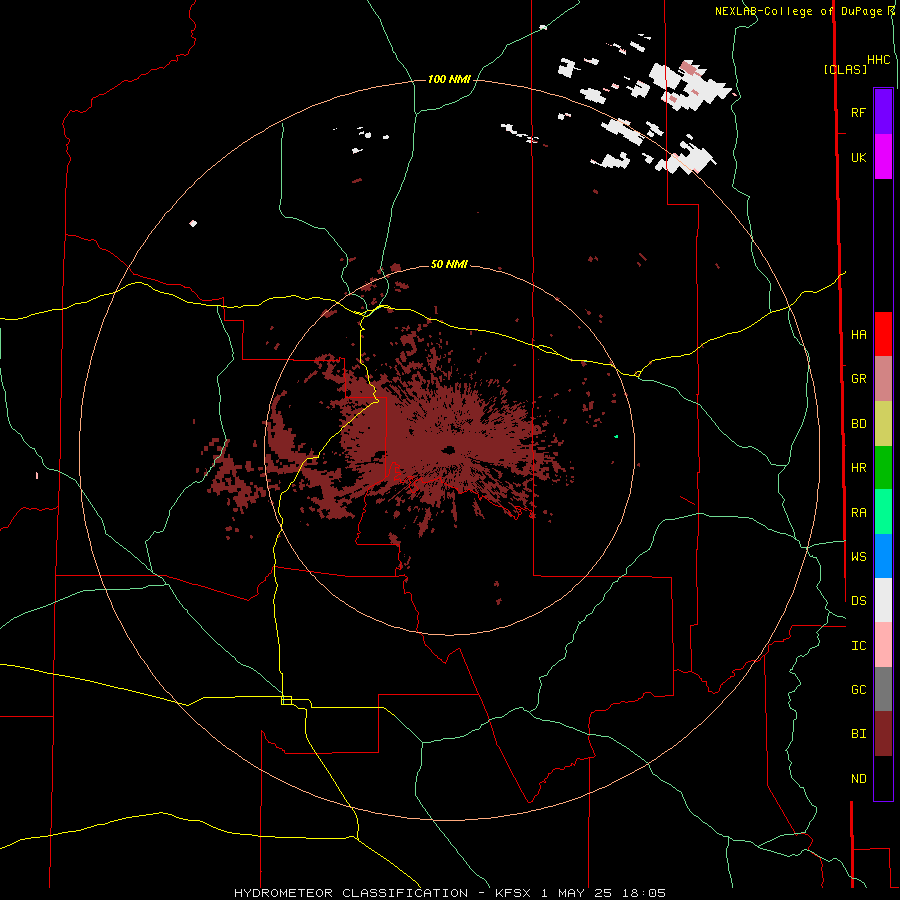Click the BD yellow legend swatch
The height and width of the screenshot is (900, 900).
click(883, 424)
